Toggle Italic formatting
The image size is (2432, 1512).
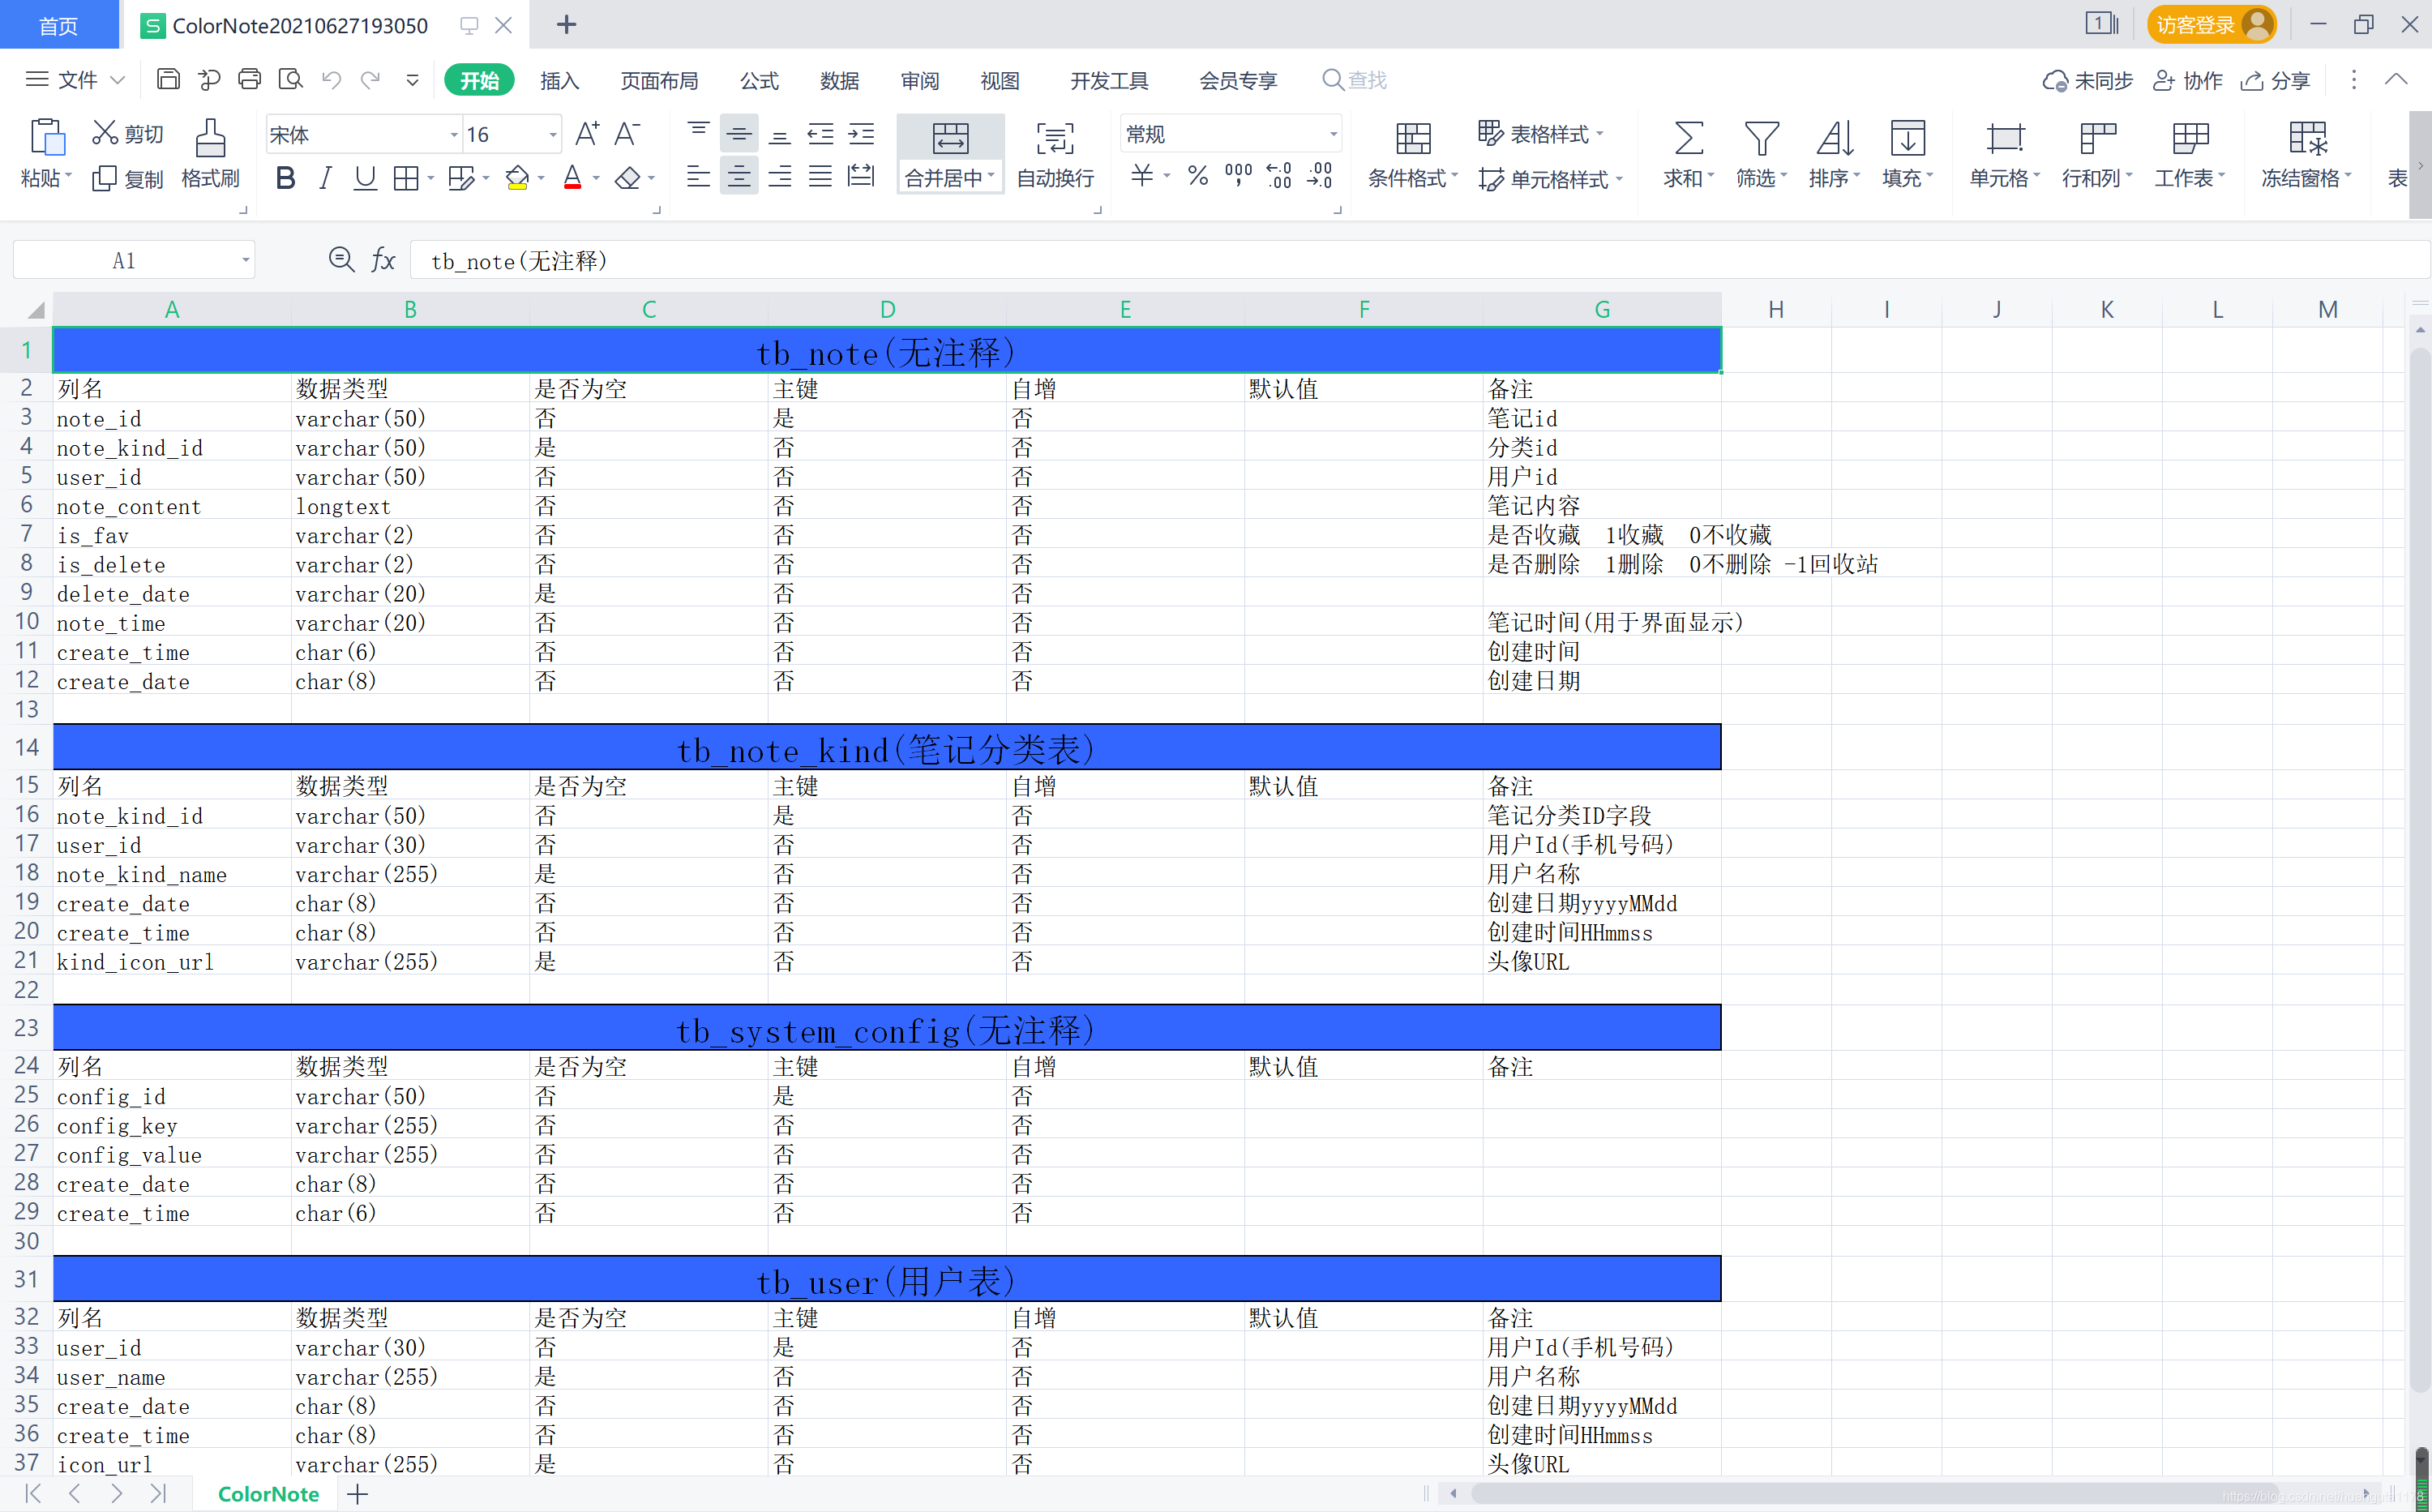[325, 178]
